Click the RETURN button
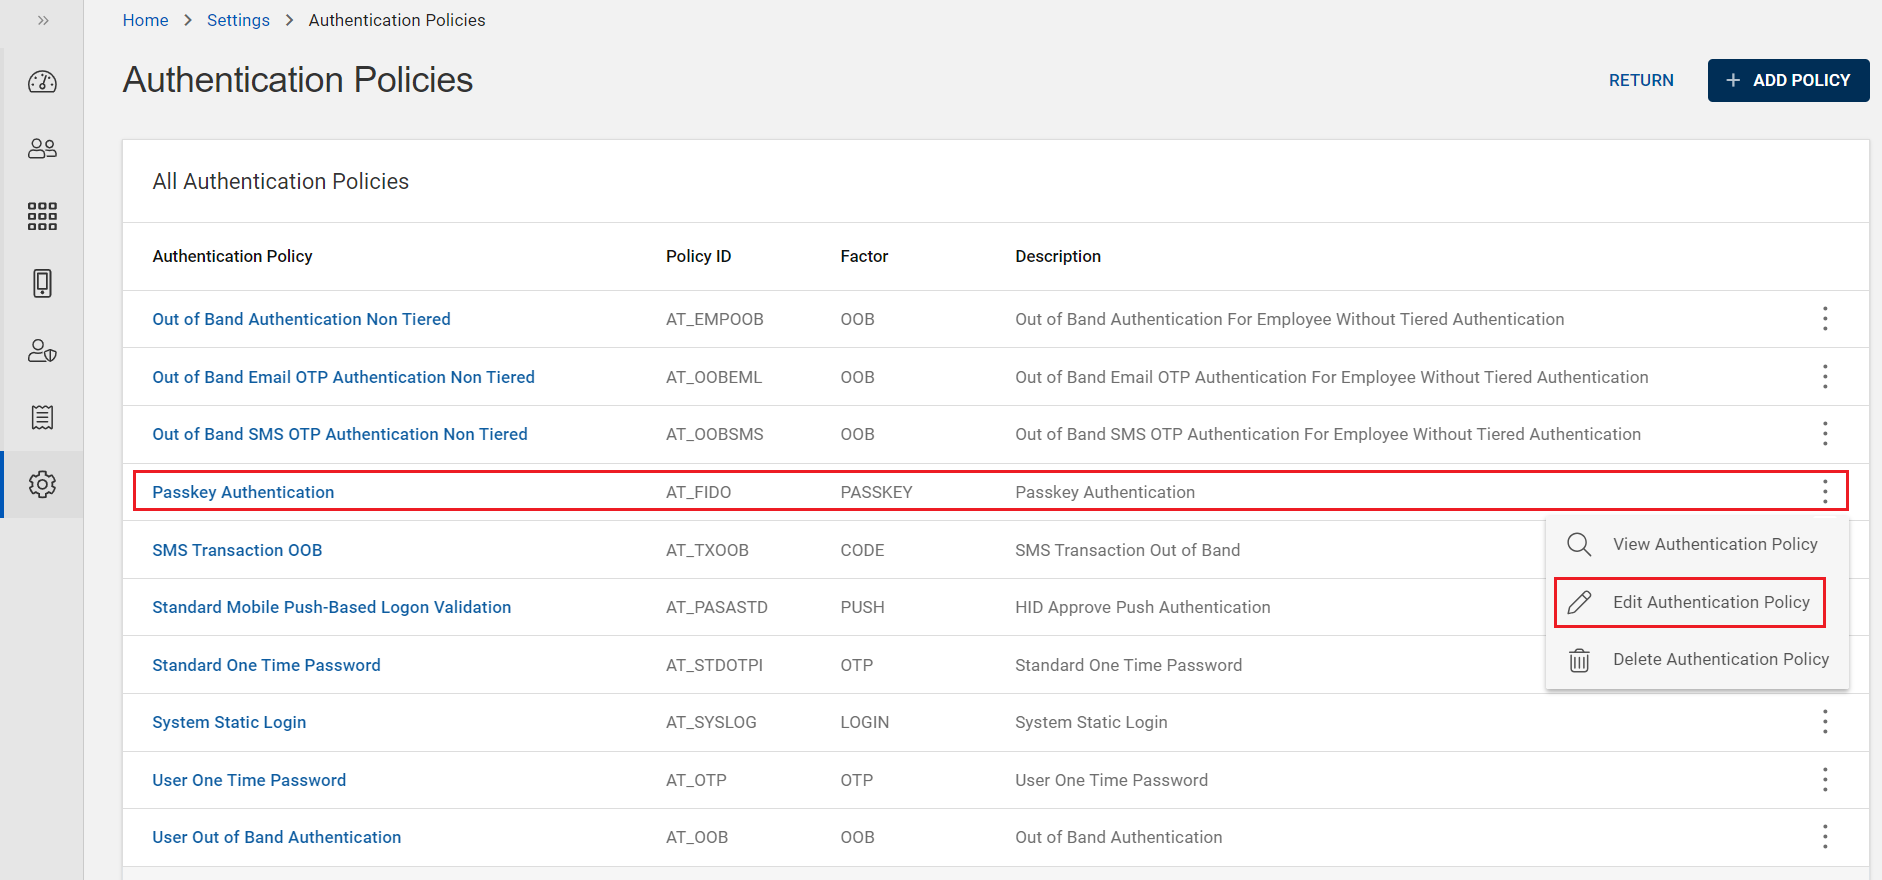This screenshot has width=1882, height=880. tap(1640, 80)
